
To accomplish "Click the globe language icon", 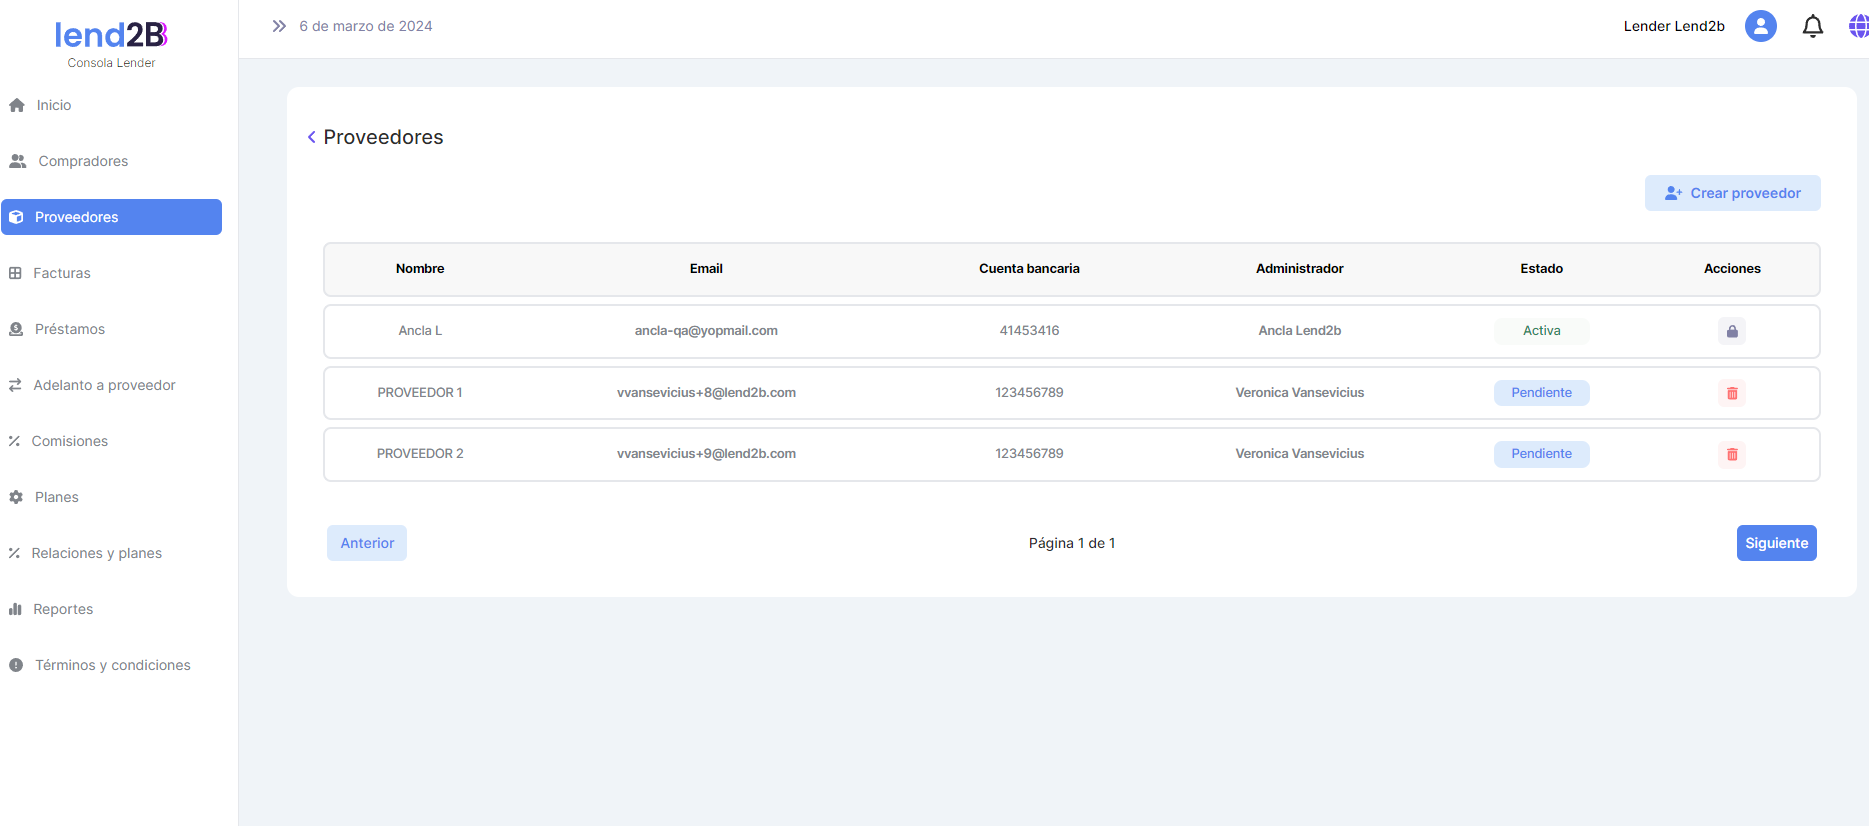I will pyautogui.click(x=1858, y=26).
